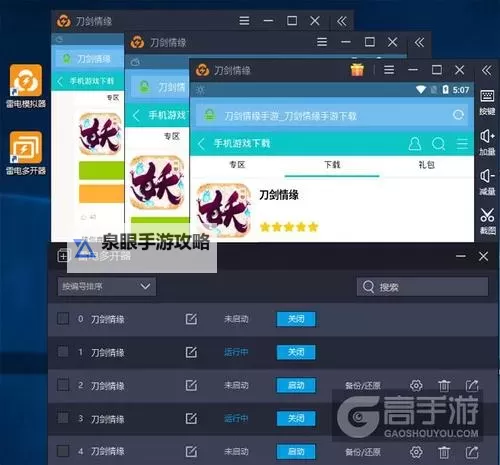Open the search magnifier in teal header
Screen dimensions: 500x465
[438, 144]
